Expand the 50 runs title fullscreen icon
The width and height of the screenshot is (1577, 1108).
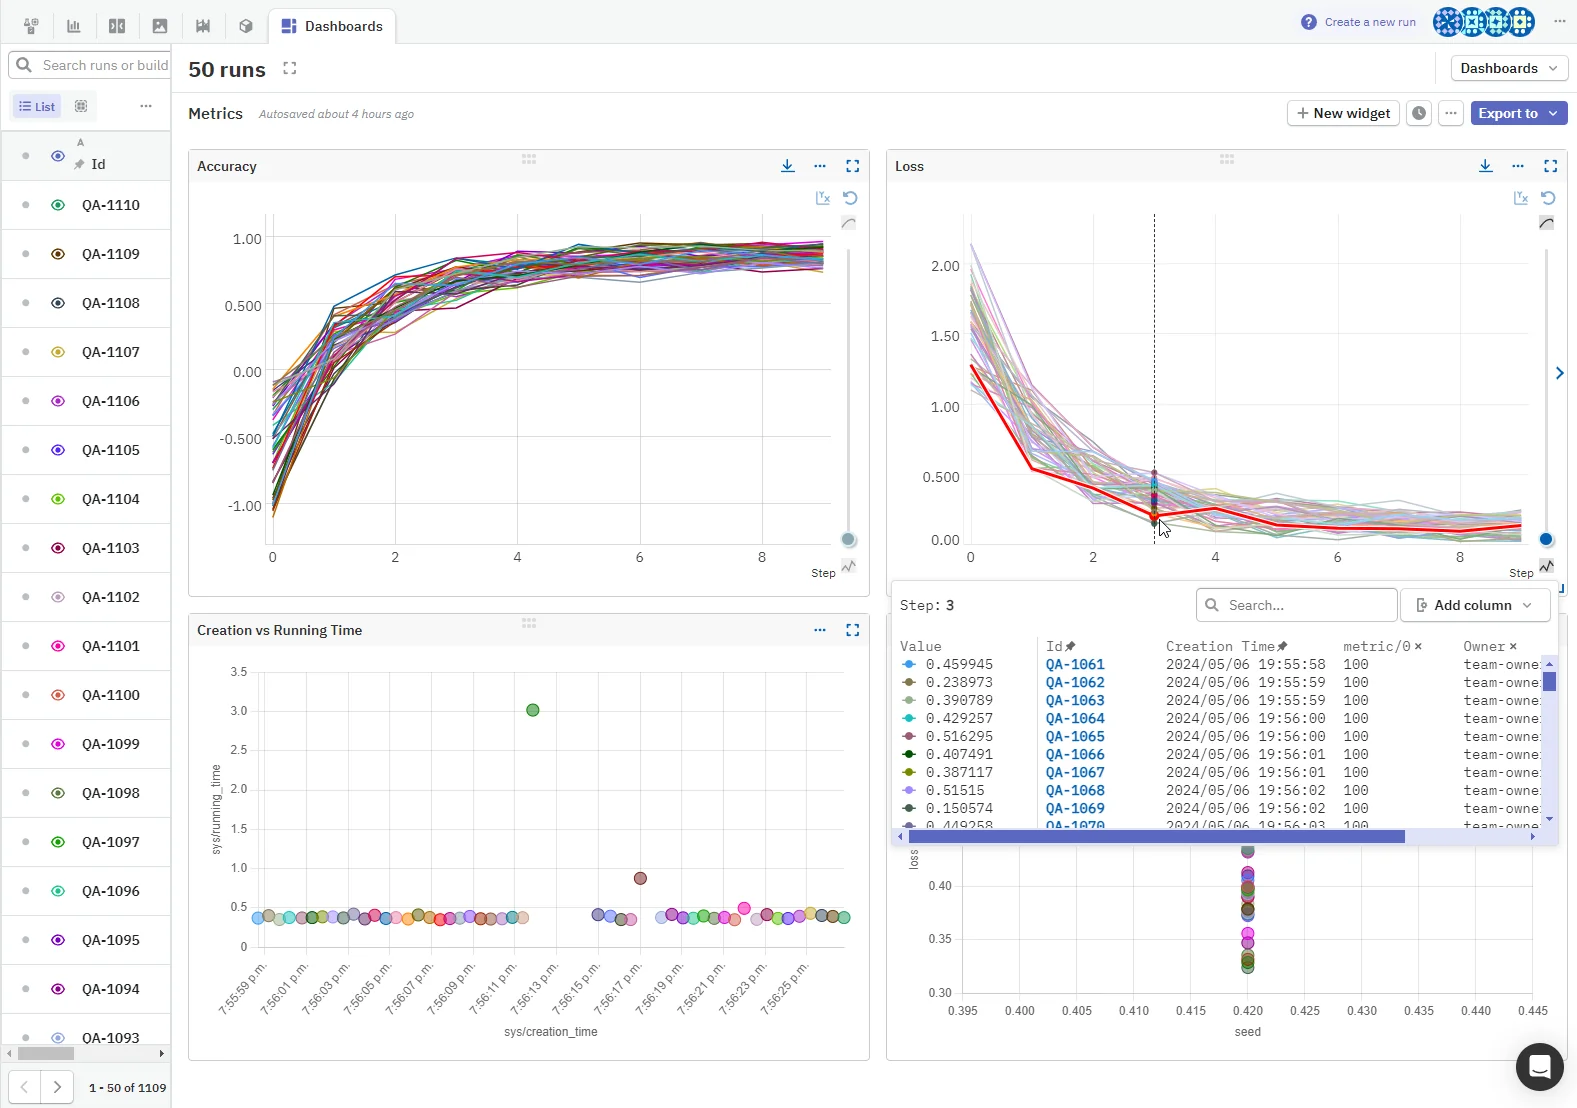click(290, 69)
